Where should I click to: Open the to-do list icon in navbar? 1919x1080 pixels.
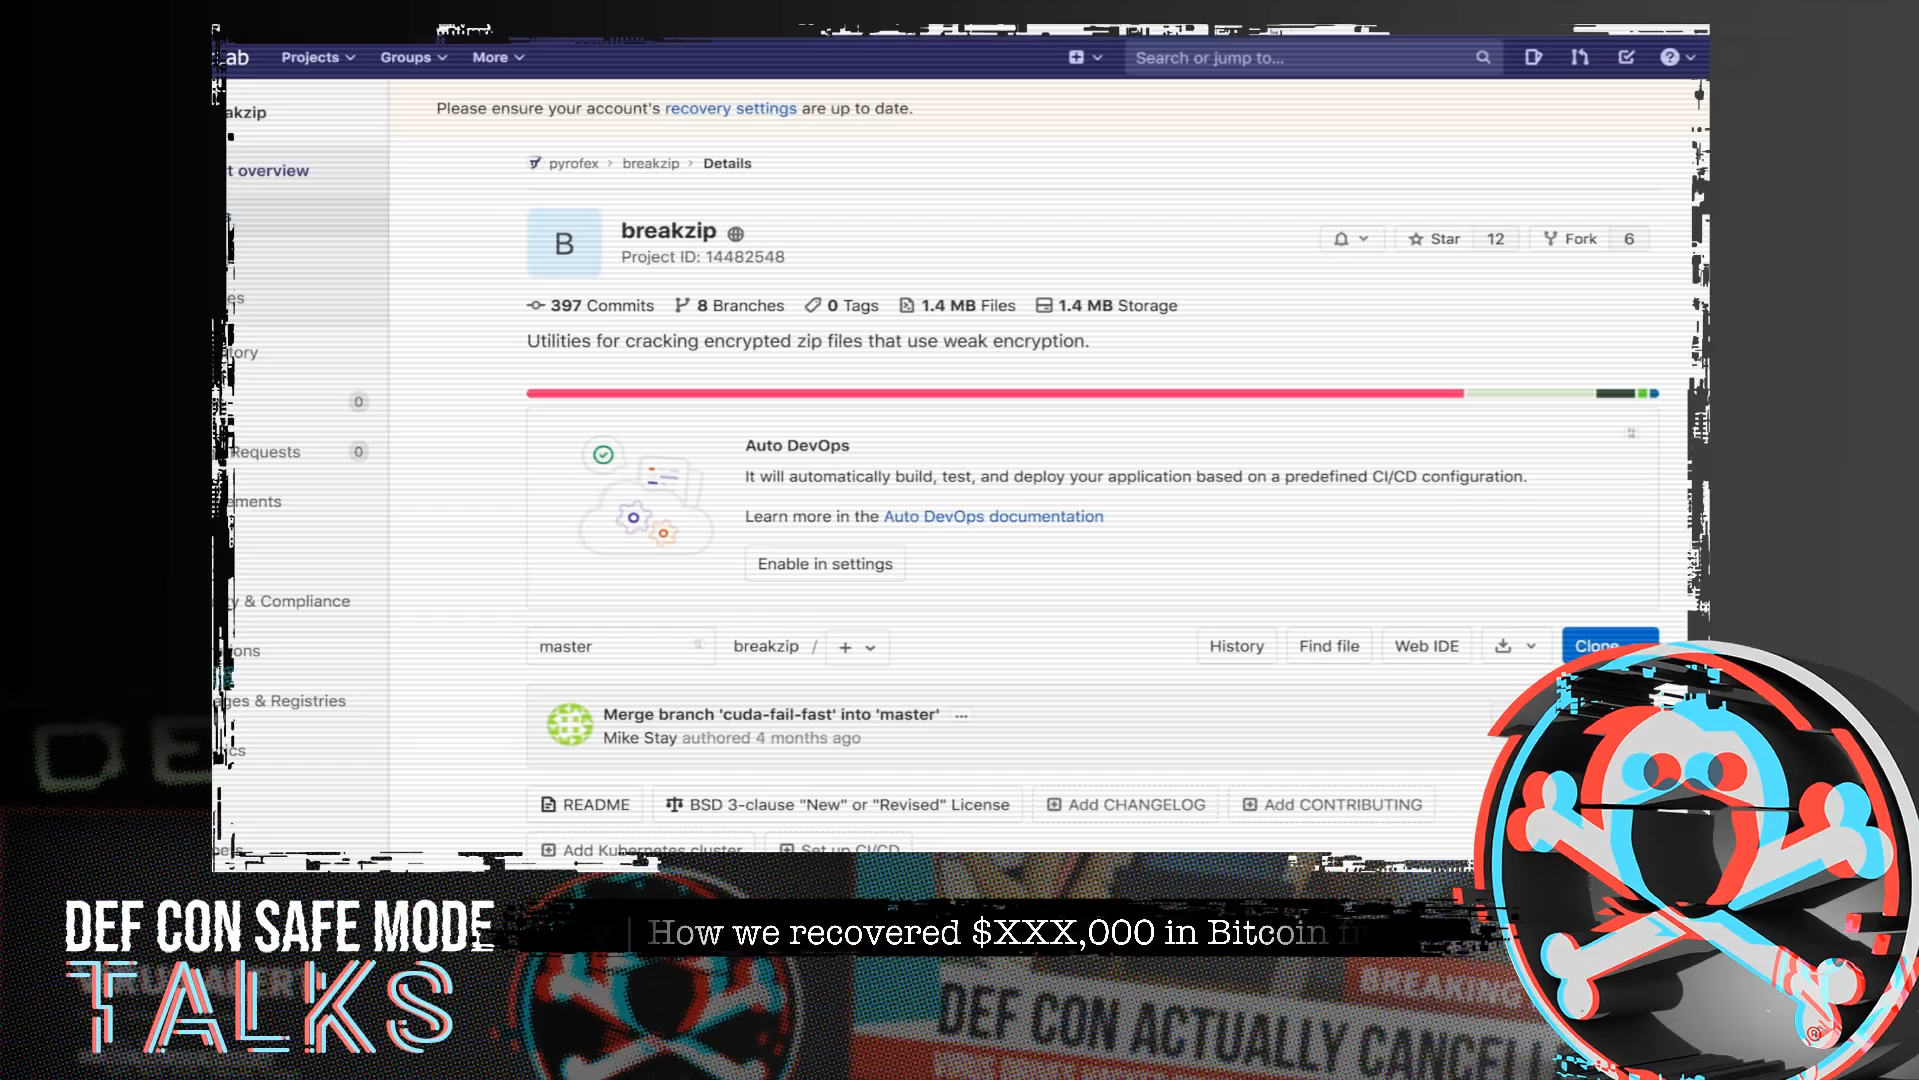1627,57
